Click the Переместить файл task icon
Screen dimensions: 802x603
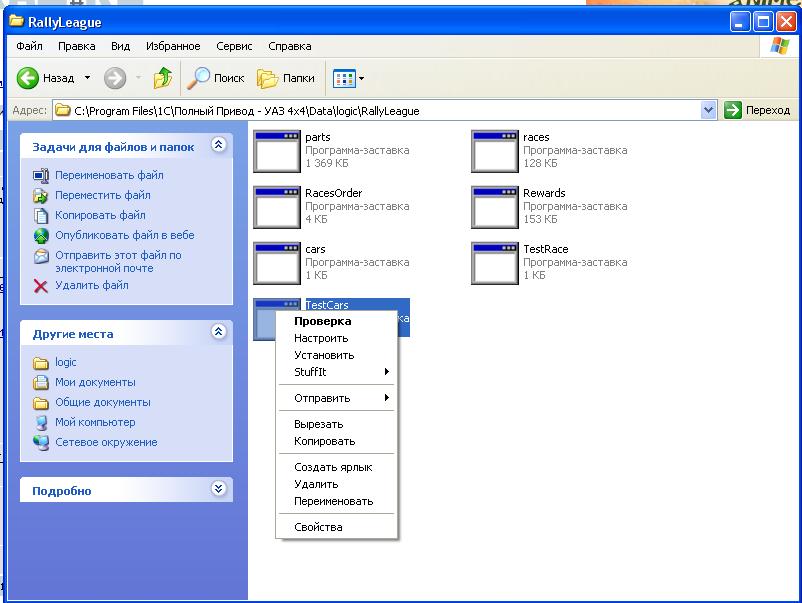pyautogui.click(x=41, y=195)
